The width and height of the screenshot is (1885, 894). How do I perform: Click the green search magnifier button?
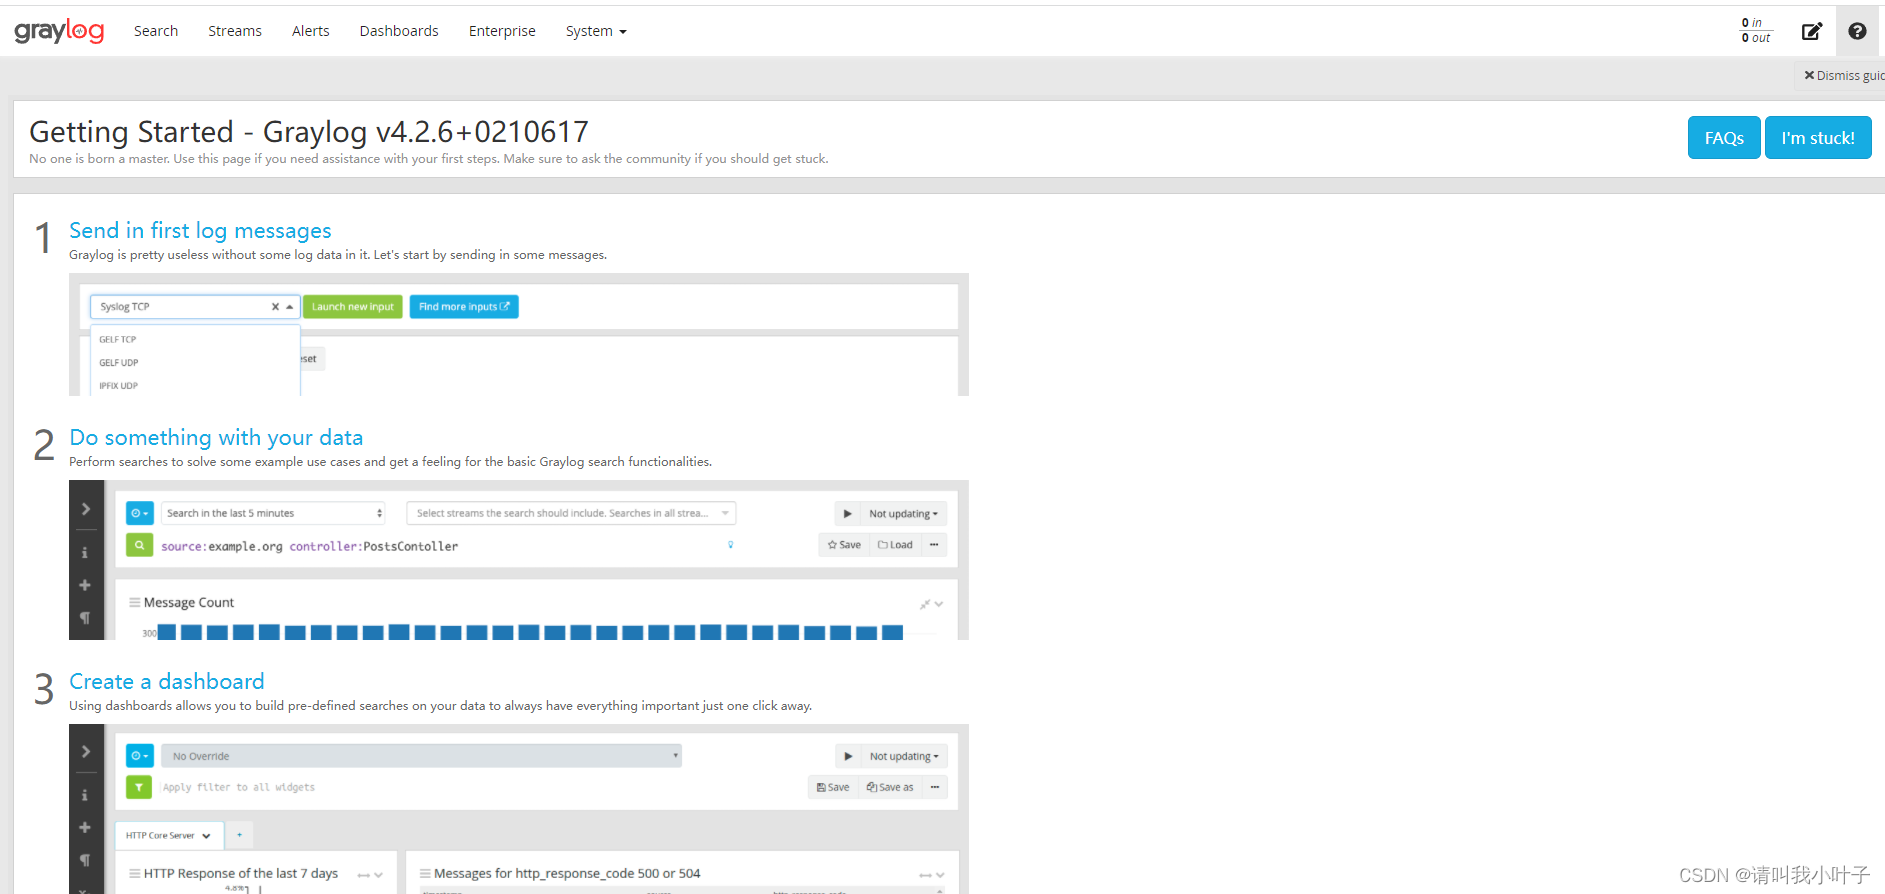click(x=140, y=545)
